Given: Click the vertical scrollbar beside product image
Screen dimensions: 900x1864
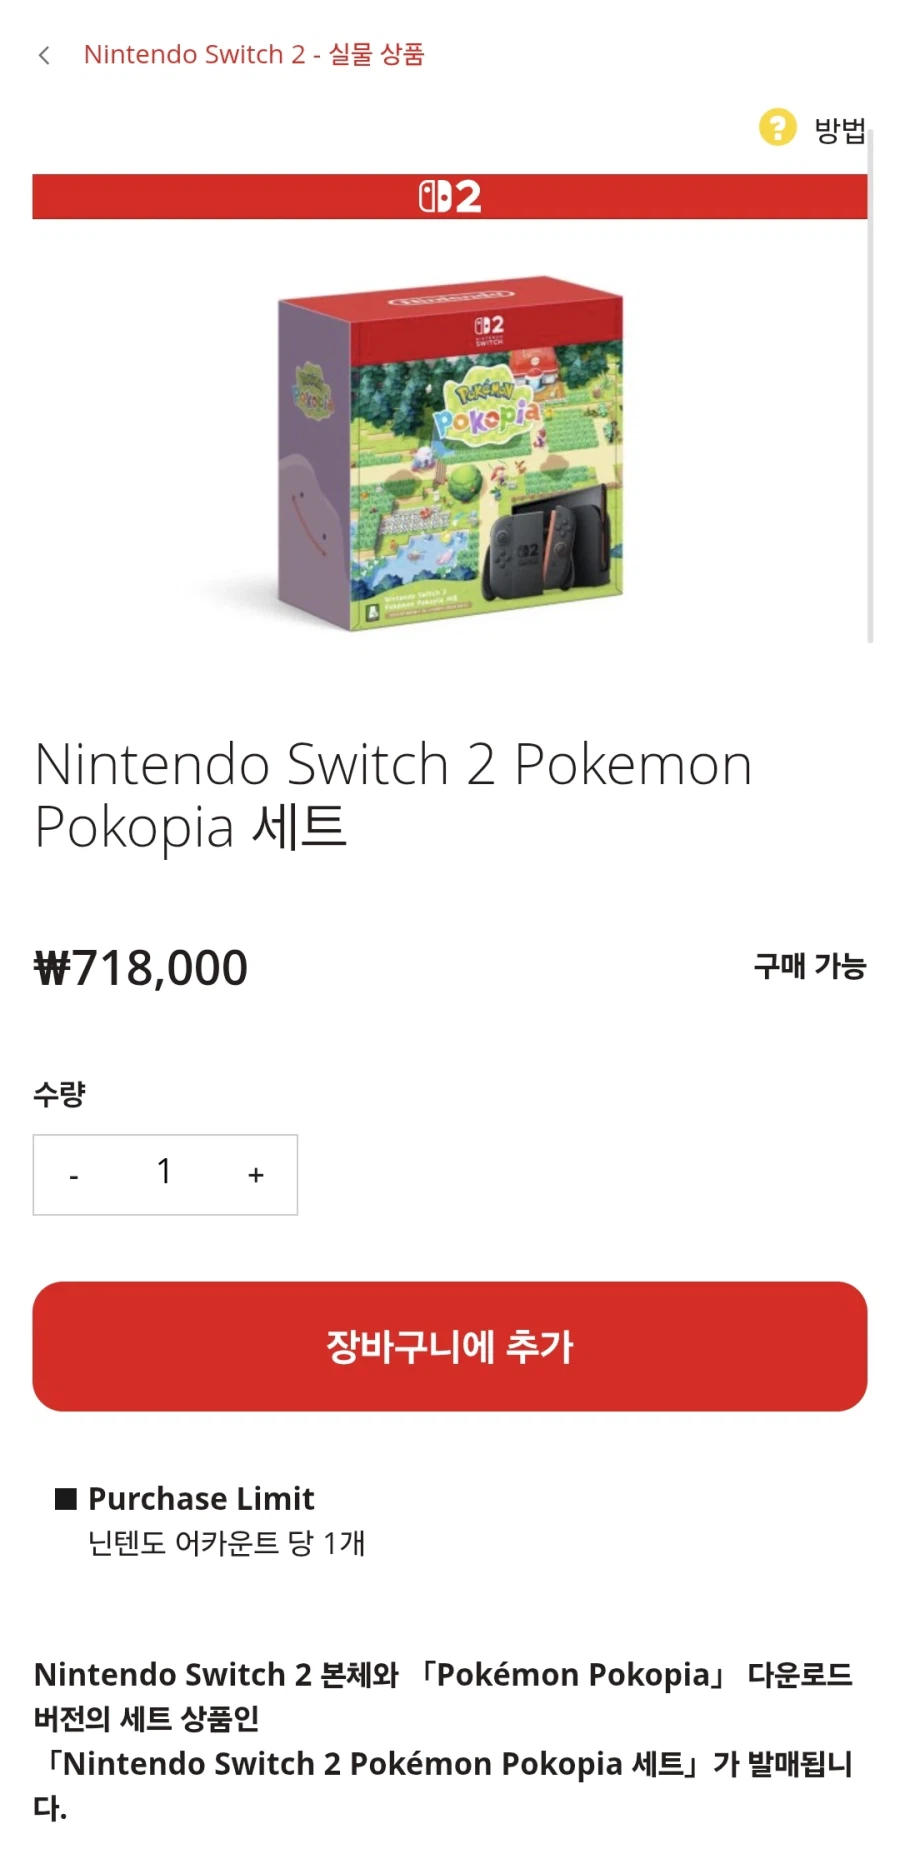Looking at the screenshot, I should [870, 385].
